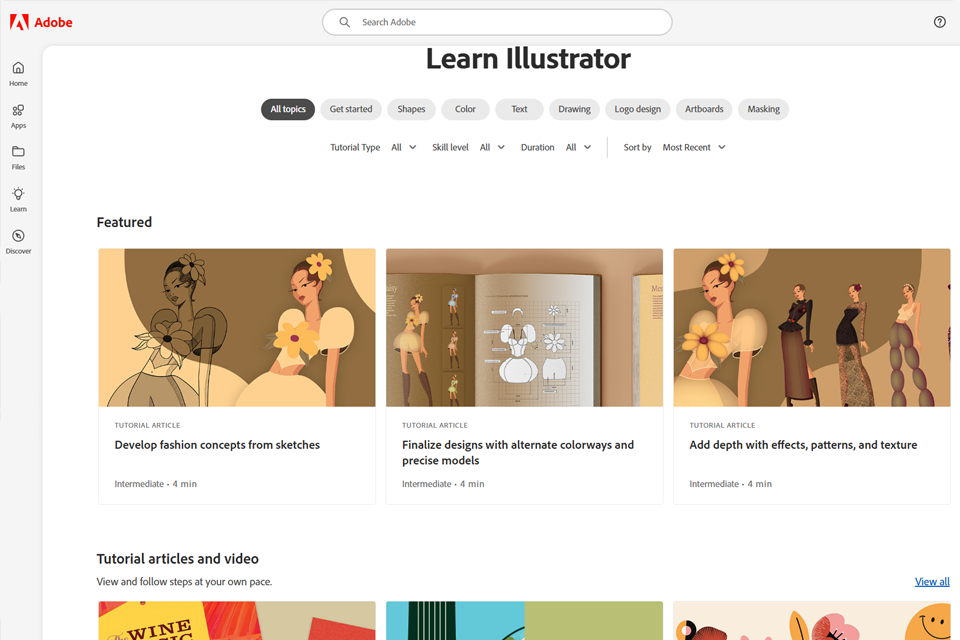Click 'View and follow steps at your own pace.'
This screenshot has width=960, height=640.
[184, 582]
